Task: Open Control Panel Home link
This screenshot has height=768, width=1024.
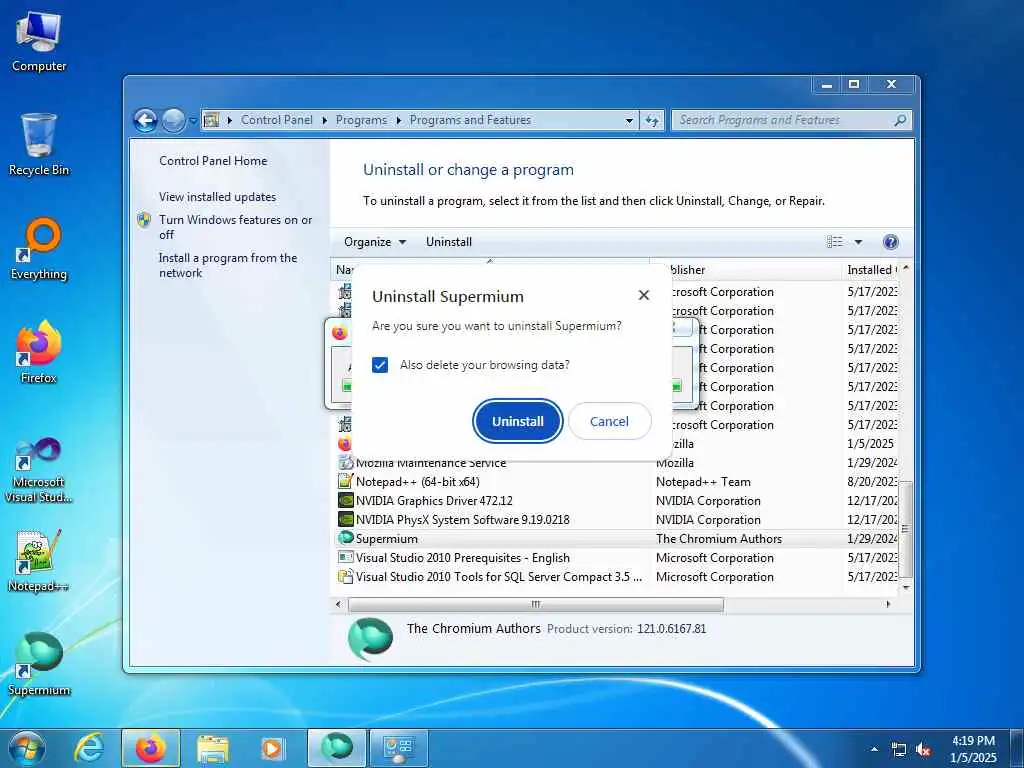Action: (213, 161)
